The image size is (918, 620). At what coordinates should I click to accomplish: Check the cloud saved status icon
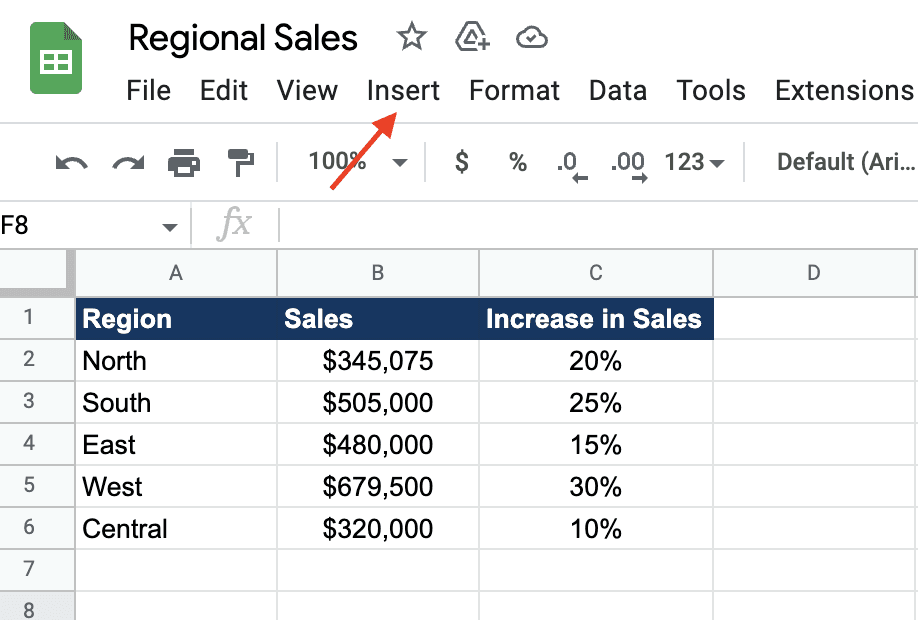(532, 38)
